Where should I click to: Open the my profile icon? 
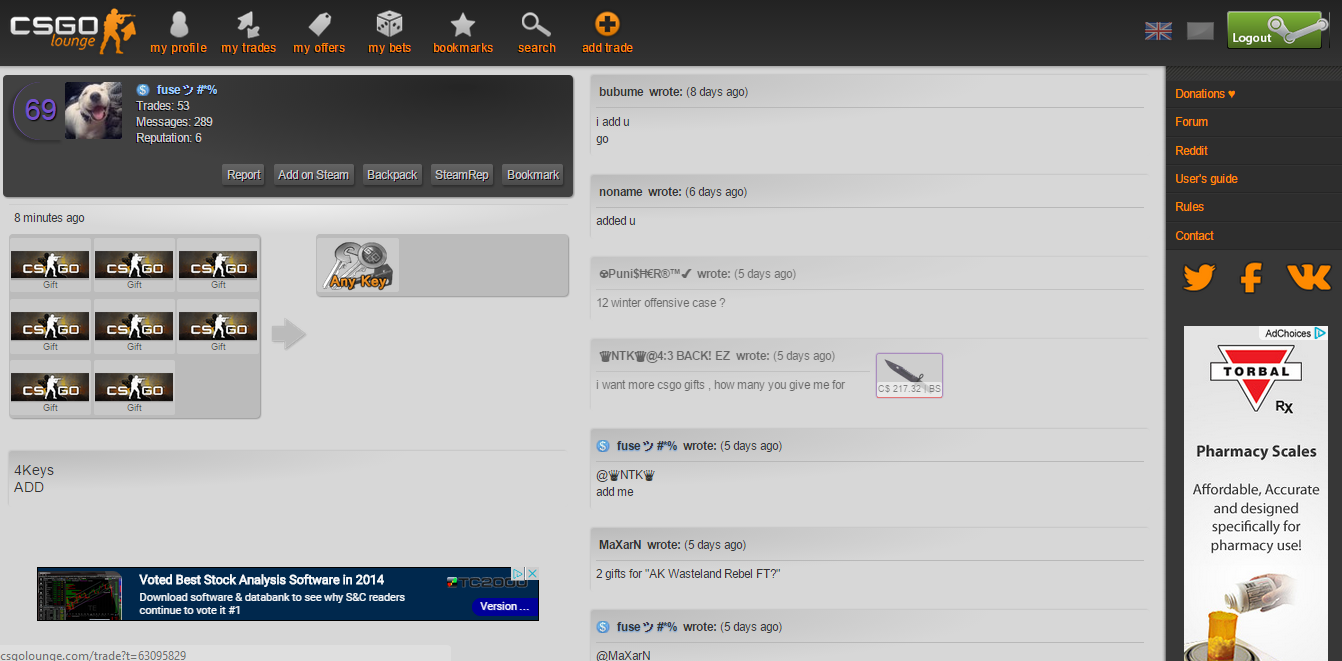click(x=178, y=25)
